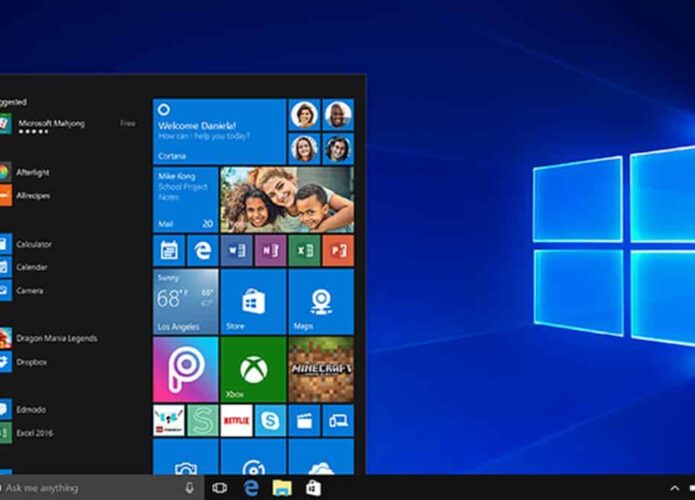Image resolution: width=695 pixels, height=500 pixels.
Task: Expand hidden system tray icons chevron
Action: [x=675, y=488]
